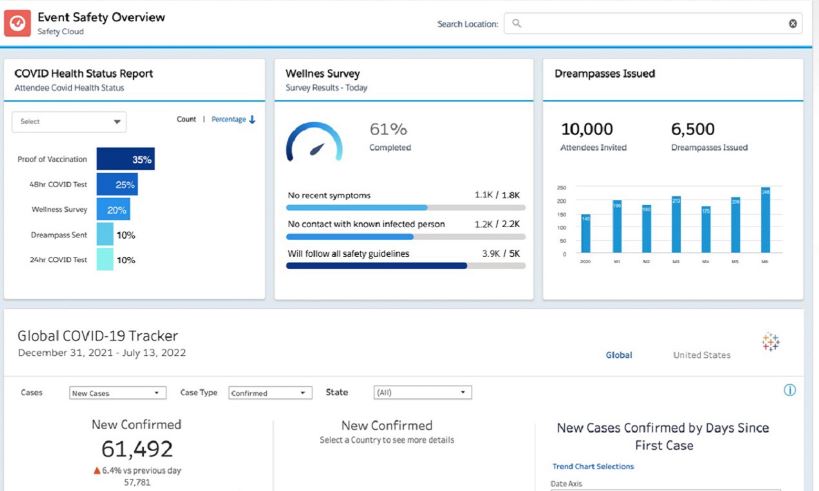
Task: Click the 3.9K / 5K value
Action: coord(500,253)
